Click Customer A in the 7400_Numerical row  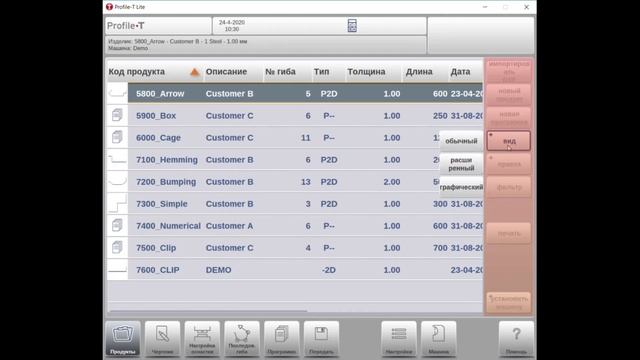click(229, 226)
